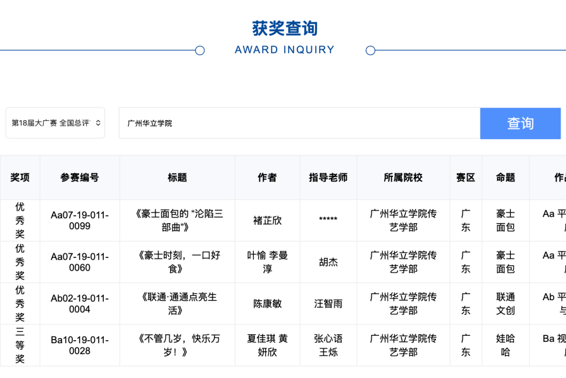Click the 命题 column header
Image resolution: width=566 pixels, height=378 pixels.
(x=505, y=177)
